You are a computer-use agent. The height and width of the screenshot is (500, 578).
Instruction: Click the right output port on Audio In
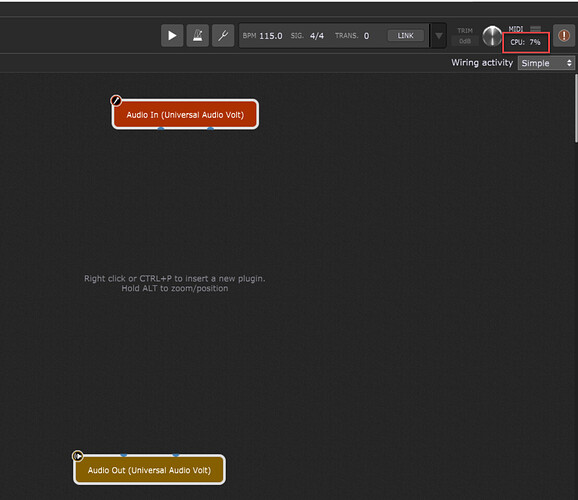210,129
